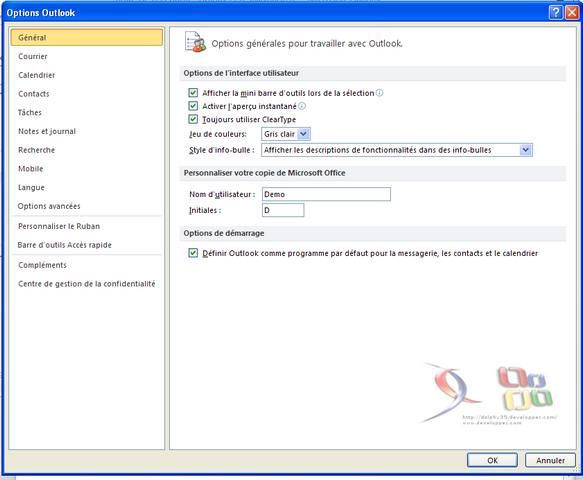The image size is (583, 480).
Task: Toggle Activer l'aperçu instantané checkbox
Action: click(x=193, y=106)
